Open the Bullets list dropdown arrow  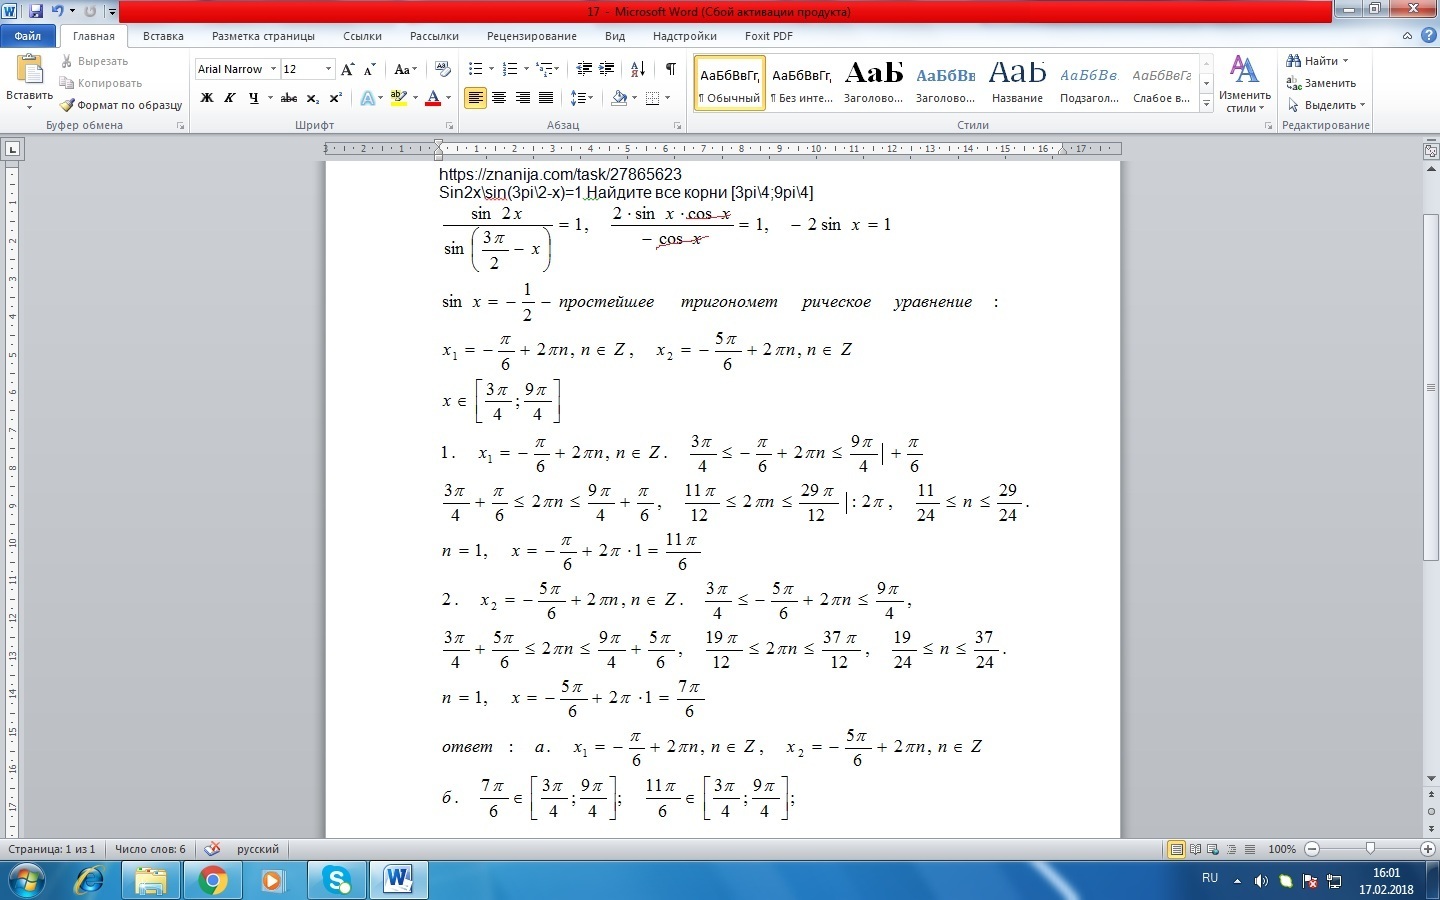pos(491,69)
